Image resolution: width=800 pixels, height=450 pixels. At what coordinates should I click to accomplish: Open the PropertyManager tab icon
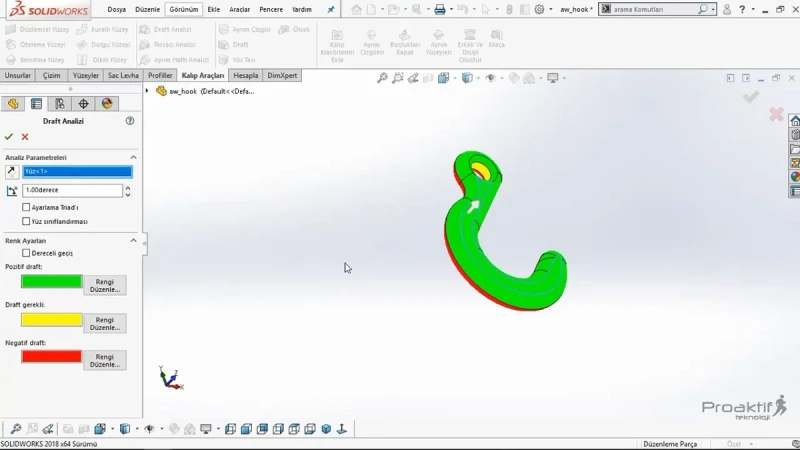tap(36, 104)
